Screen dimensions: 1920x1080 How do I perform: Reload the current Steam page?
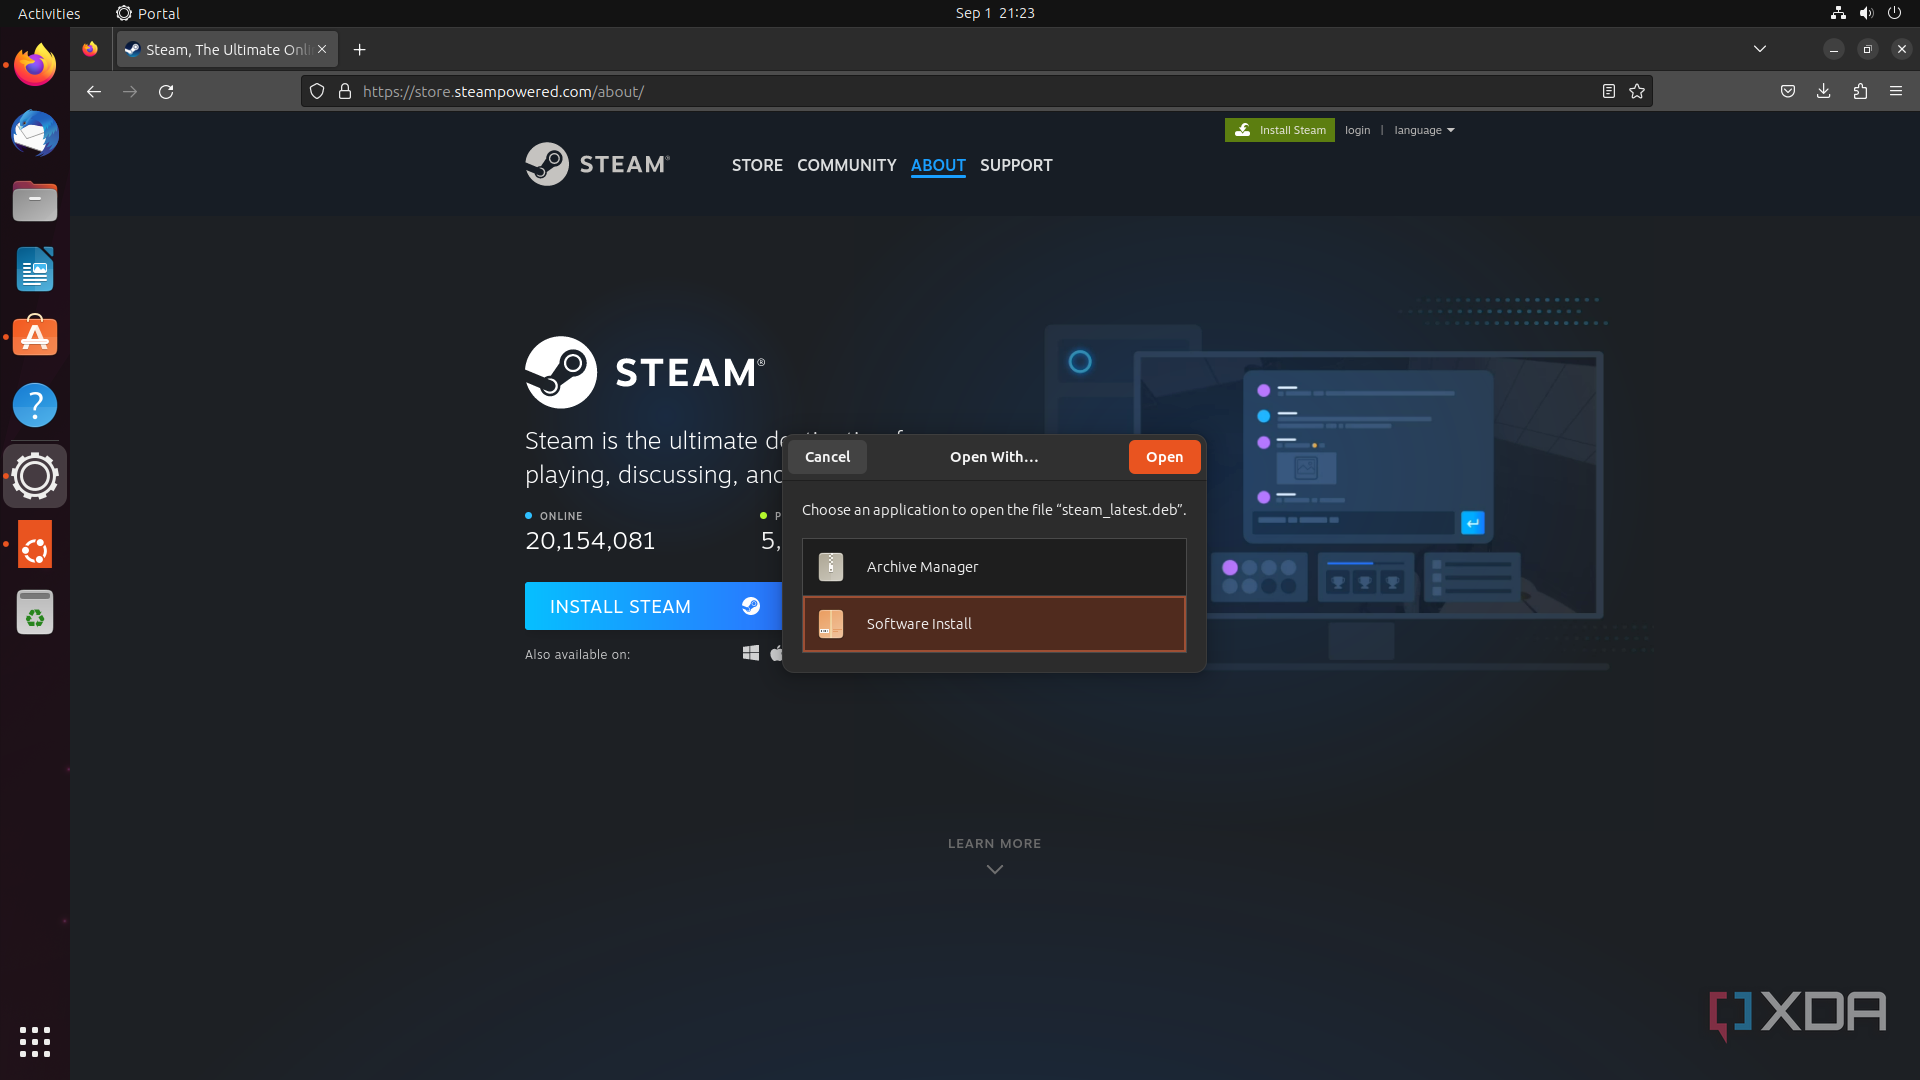(166, 91)
